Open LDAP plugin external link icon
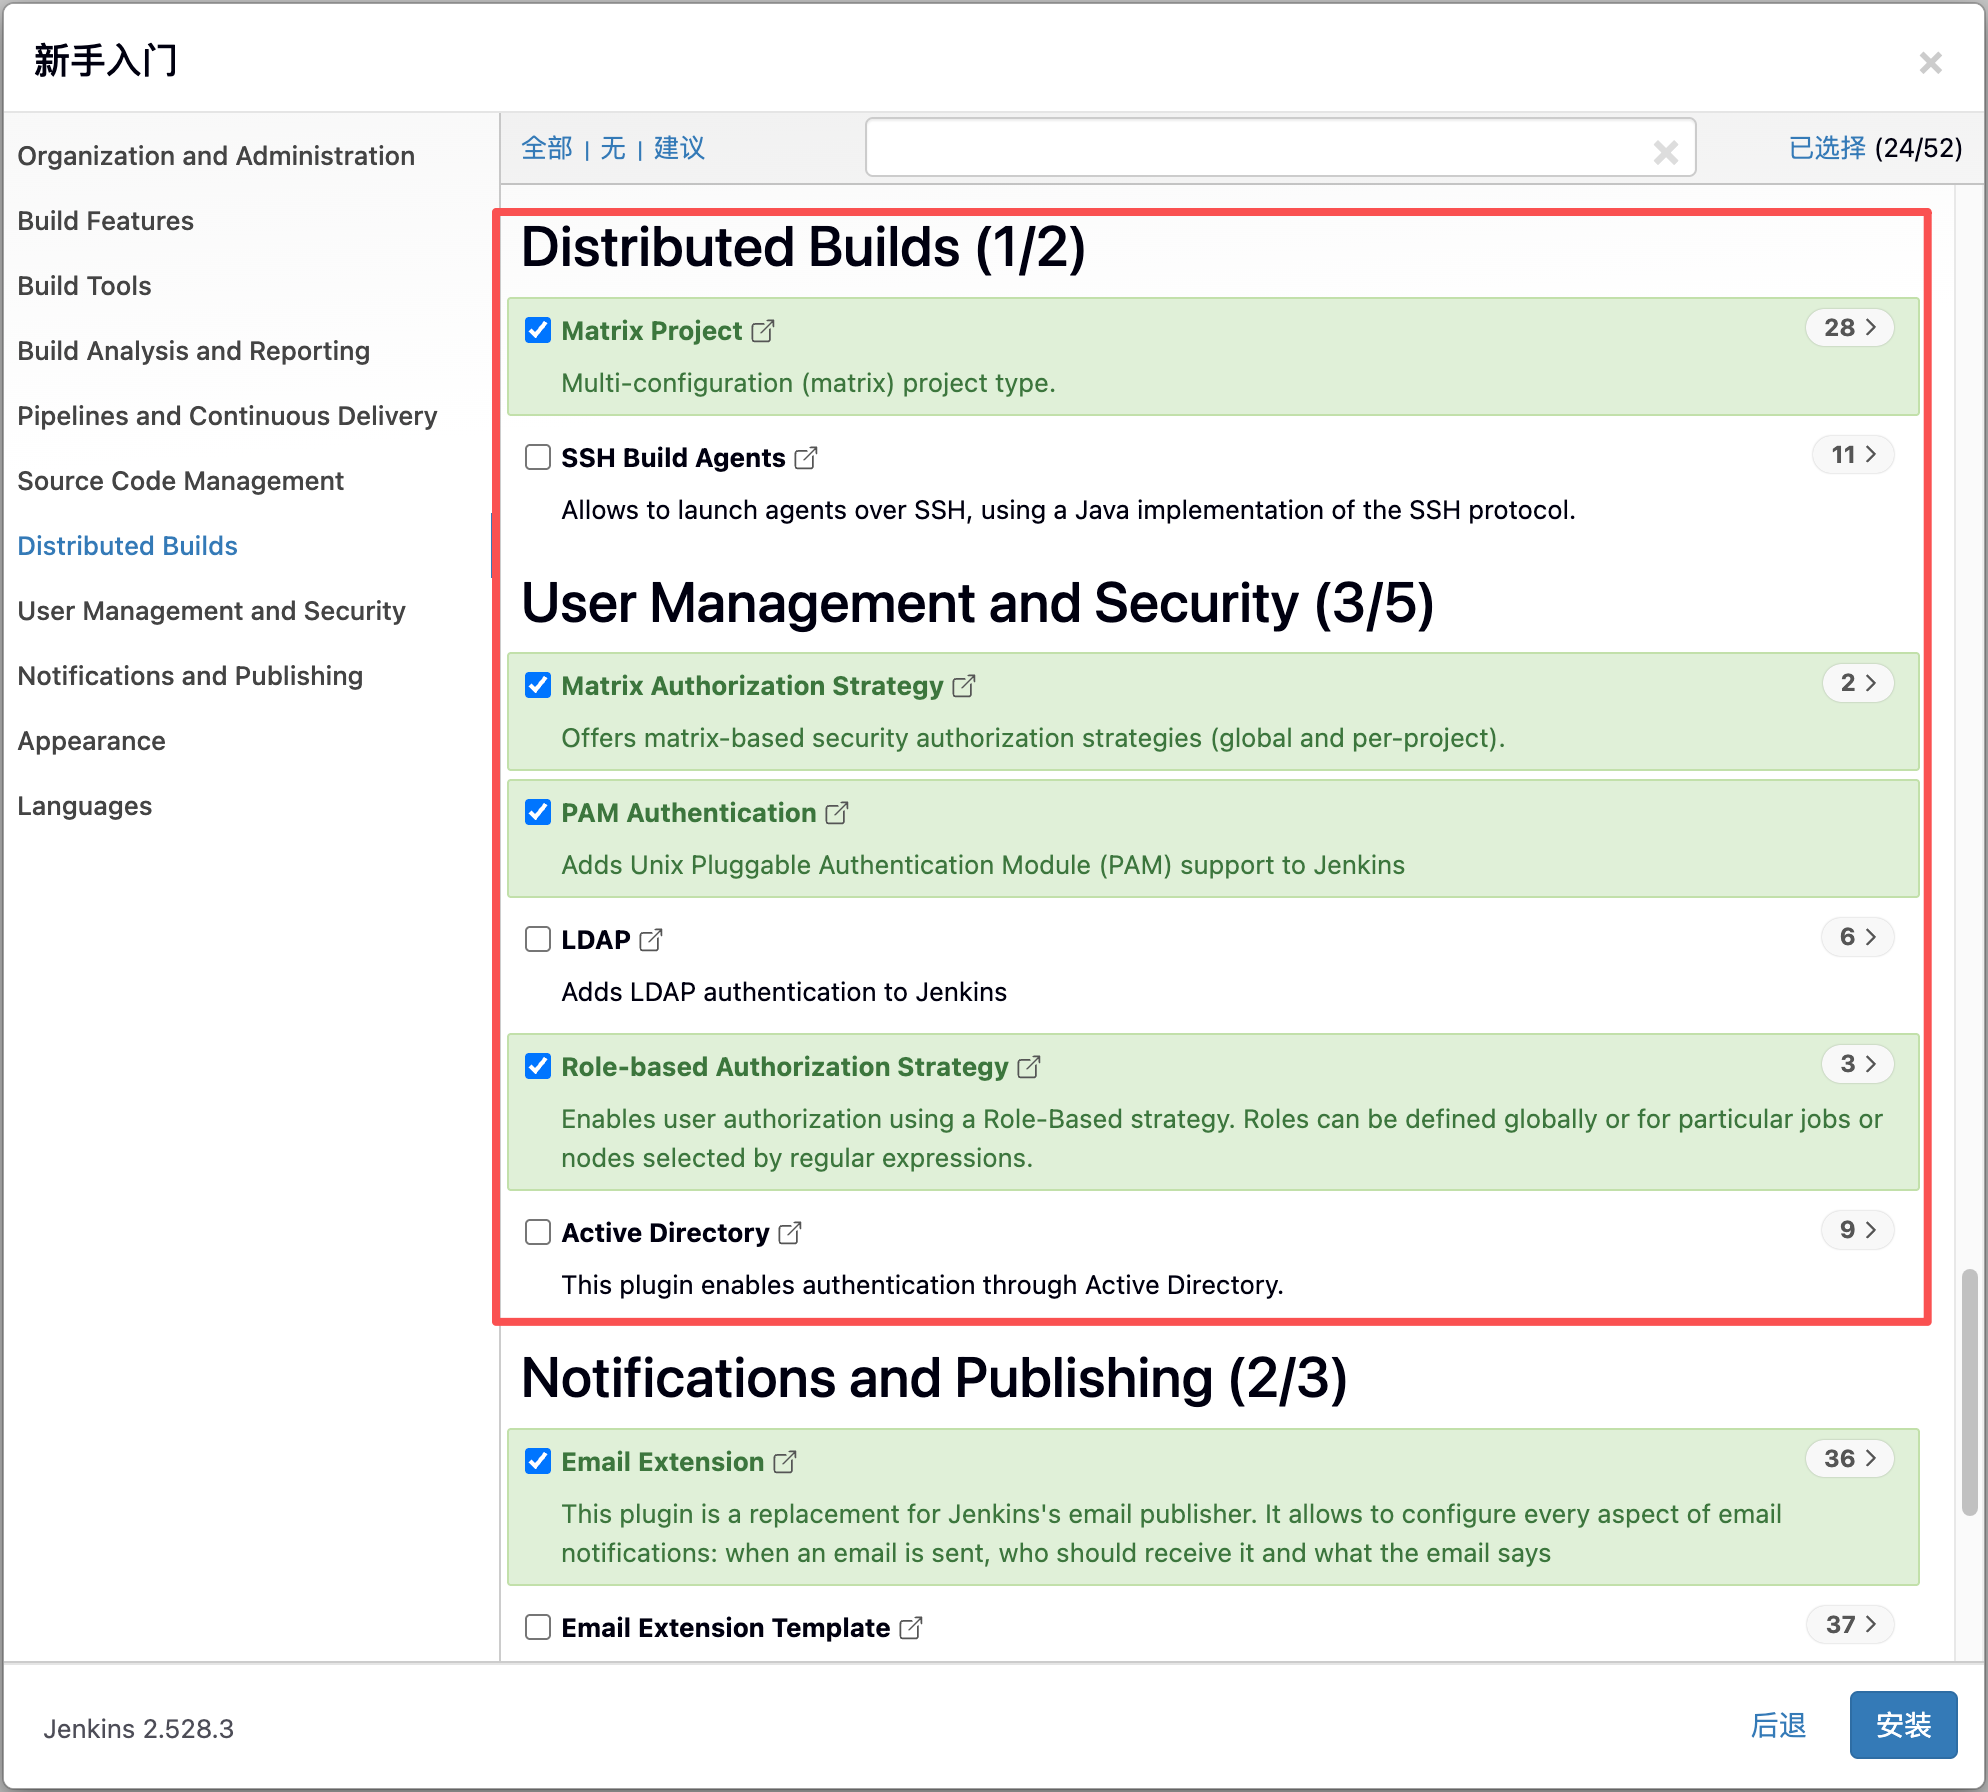 [650, 940]
